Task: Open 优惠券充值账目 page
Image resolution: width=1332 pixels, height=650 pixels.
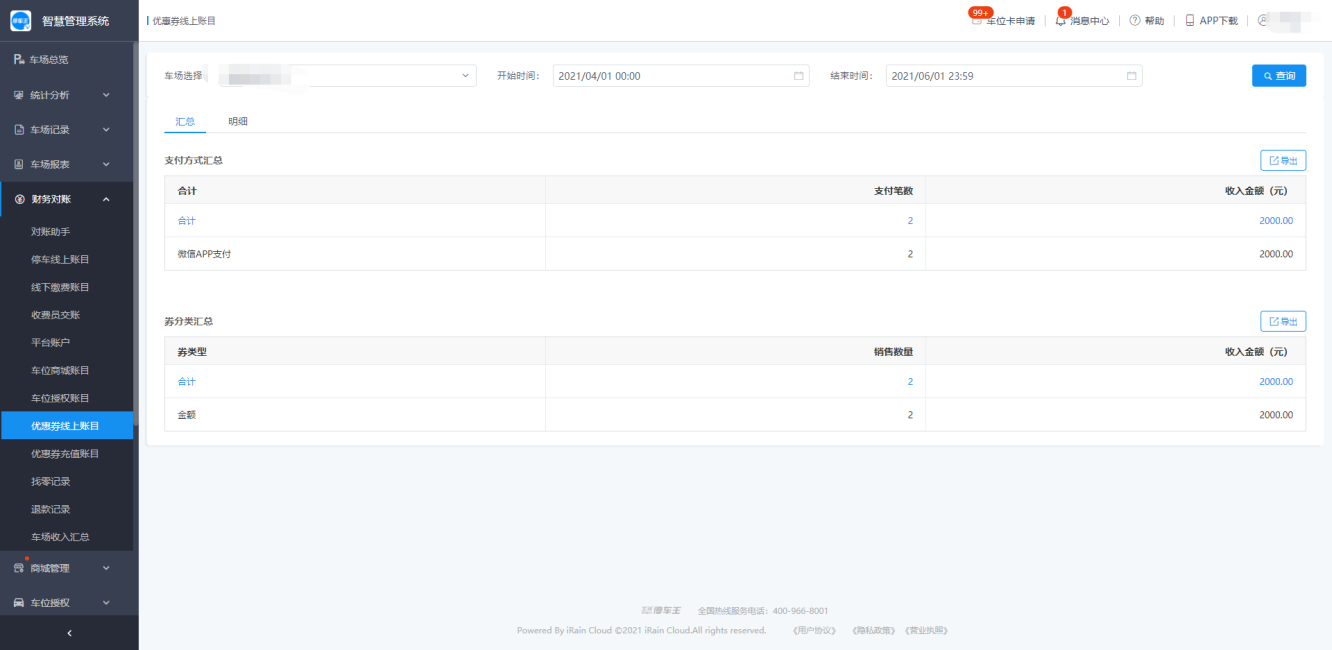Action: click(x=65, y=453)
